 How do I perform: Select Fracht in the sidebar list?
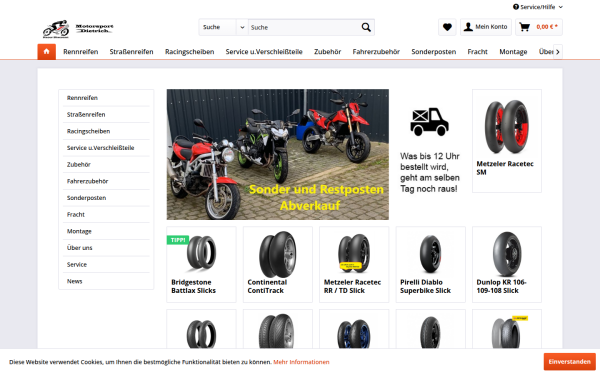pyautogui.click(x=106, y=214)
